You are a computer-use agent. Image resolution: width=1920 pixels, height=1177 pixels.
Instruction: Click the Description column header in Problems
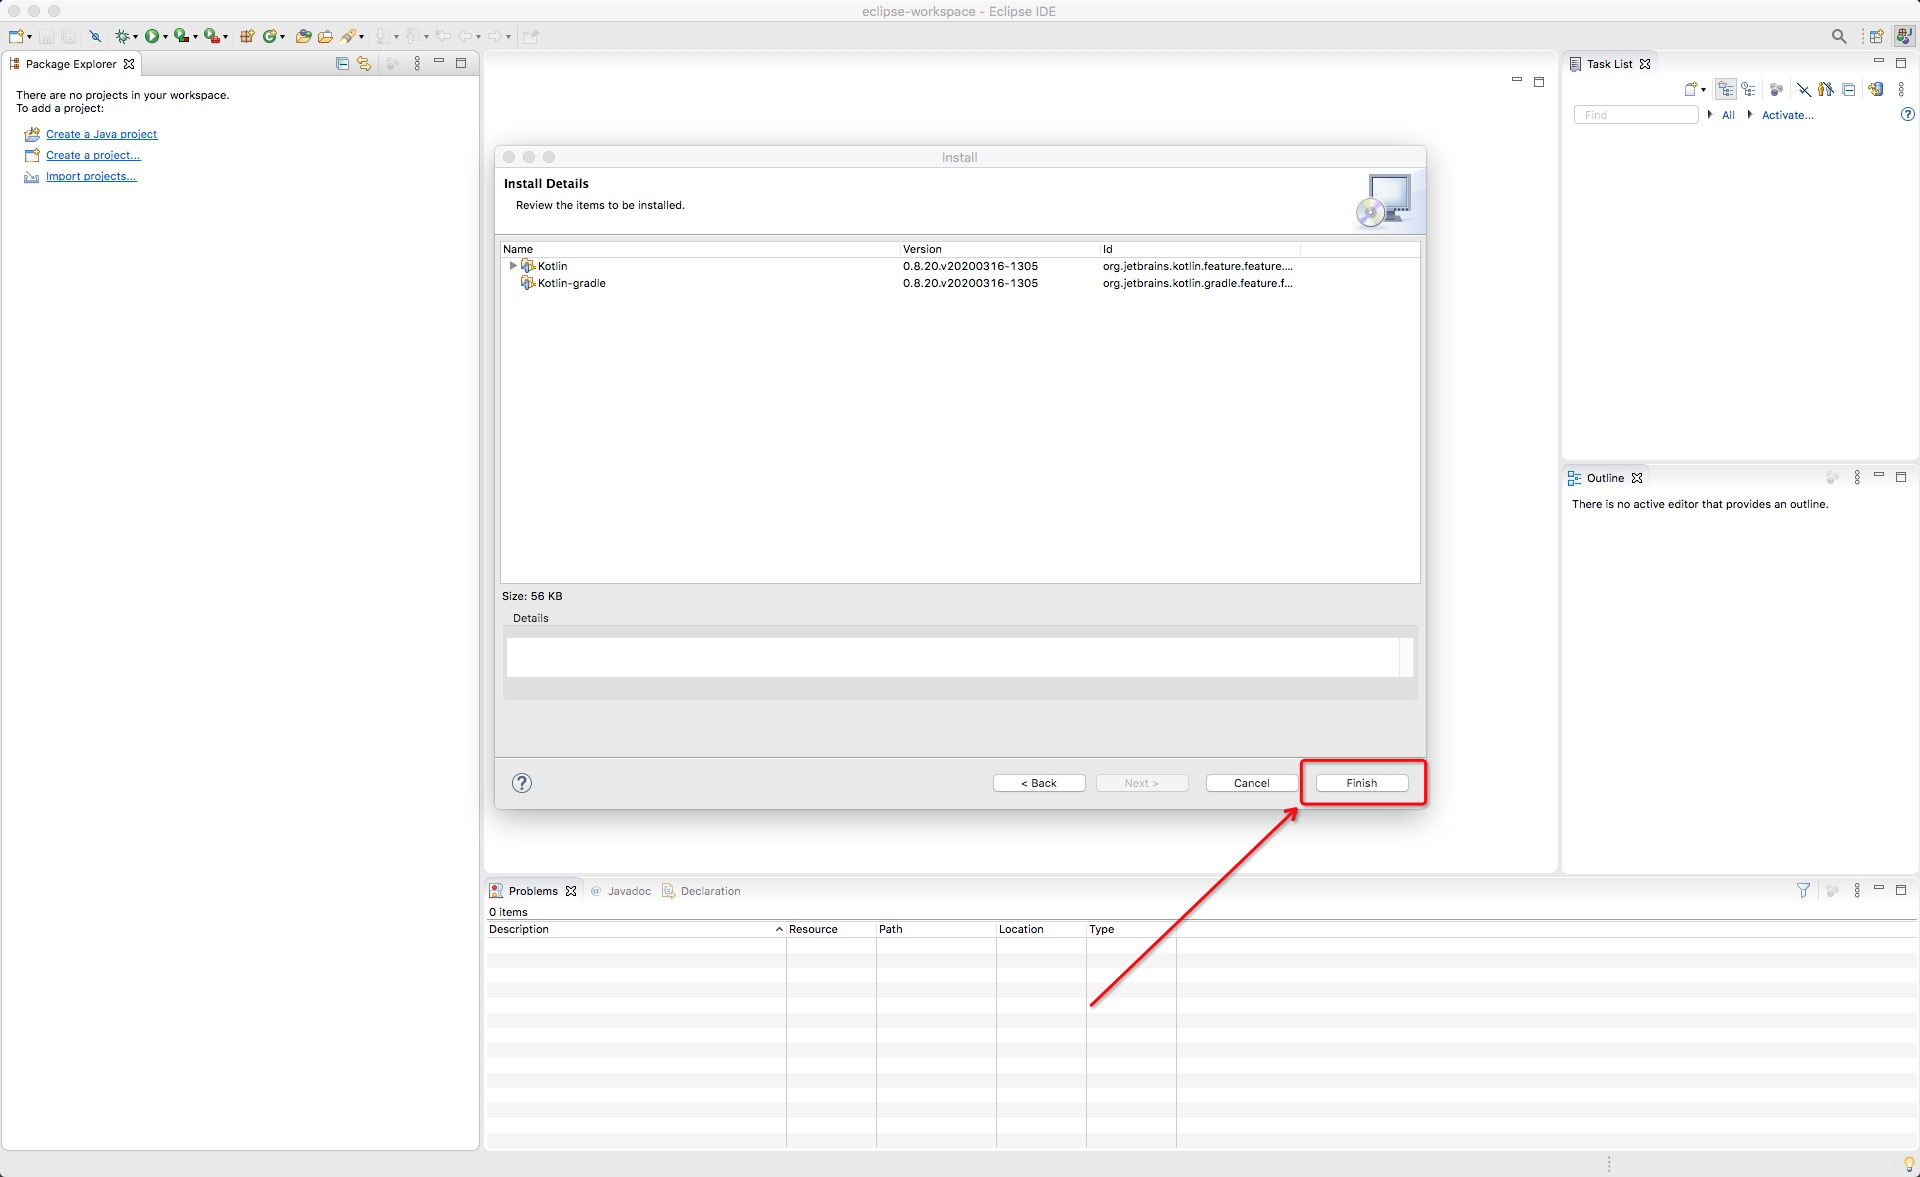pyautogui.click(x=635, y=929)
